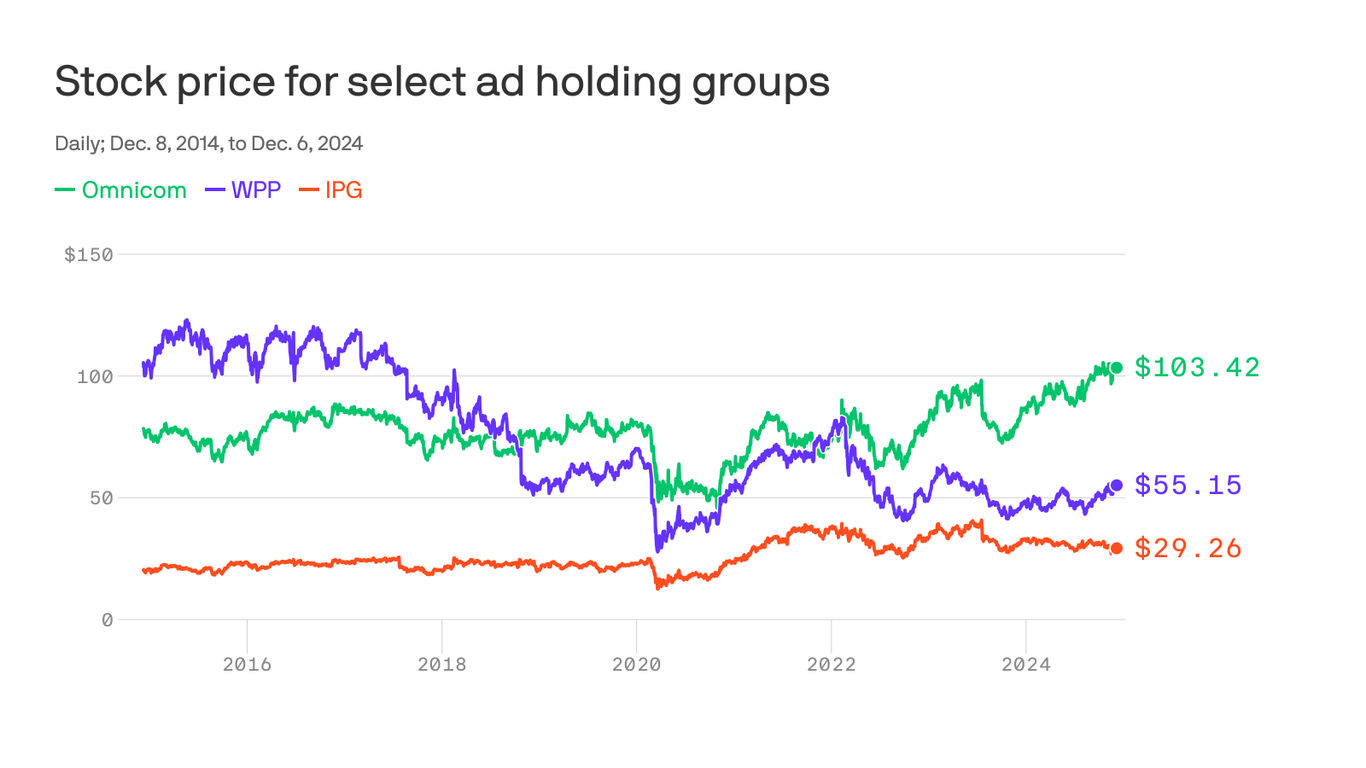This screenshot has width=1366, height=768.
Task: Click the green Omnicom legend dash
Action: 65,190
